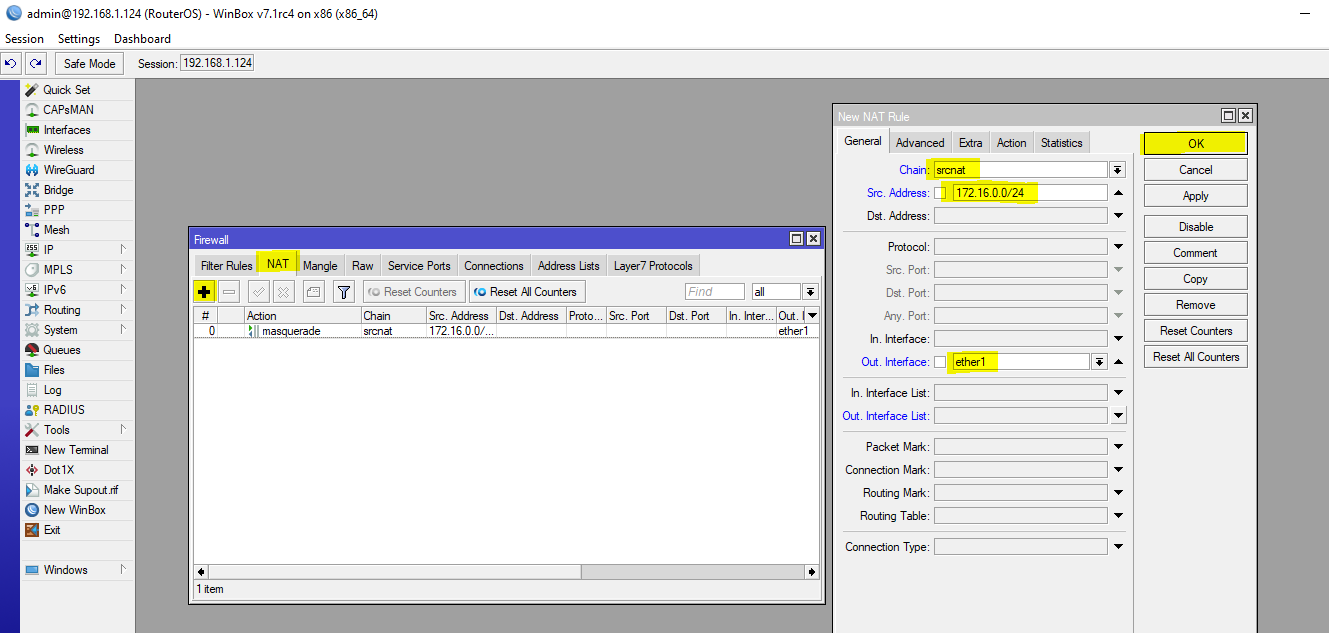Viewport: 1329px width, 633px height.
Task: Open the Bridge sidebar item
Action: pos(58,190)
